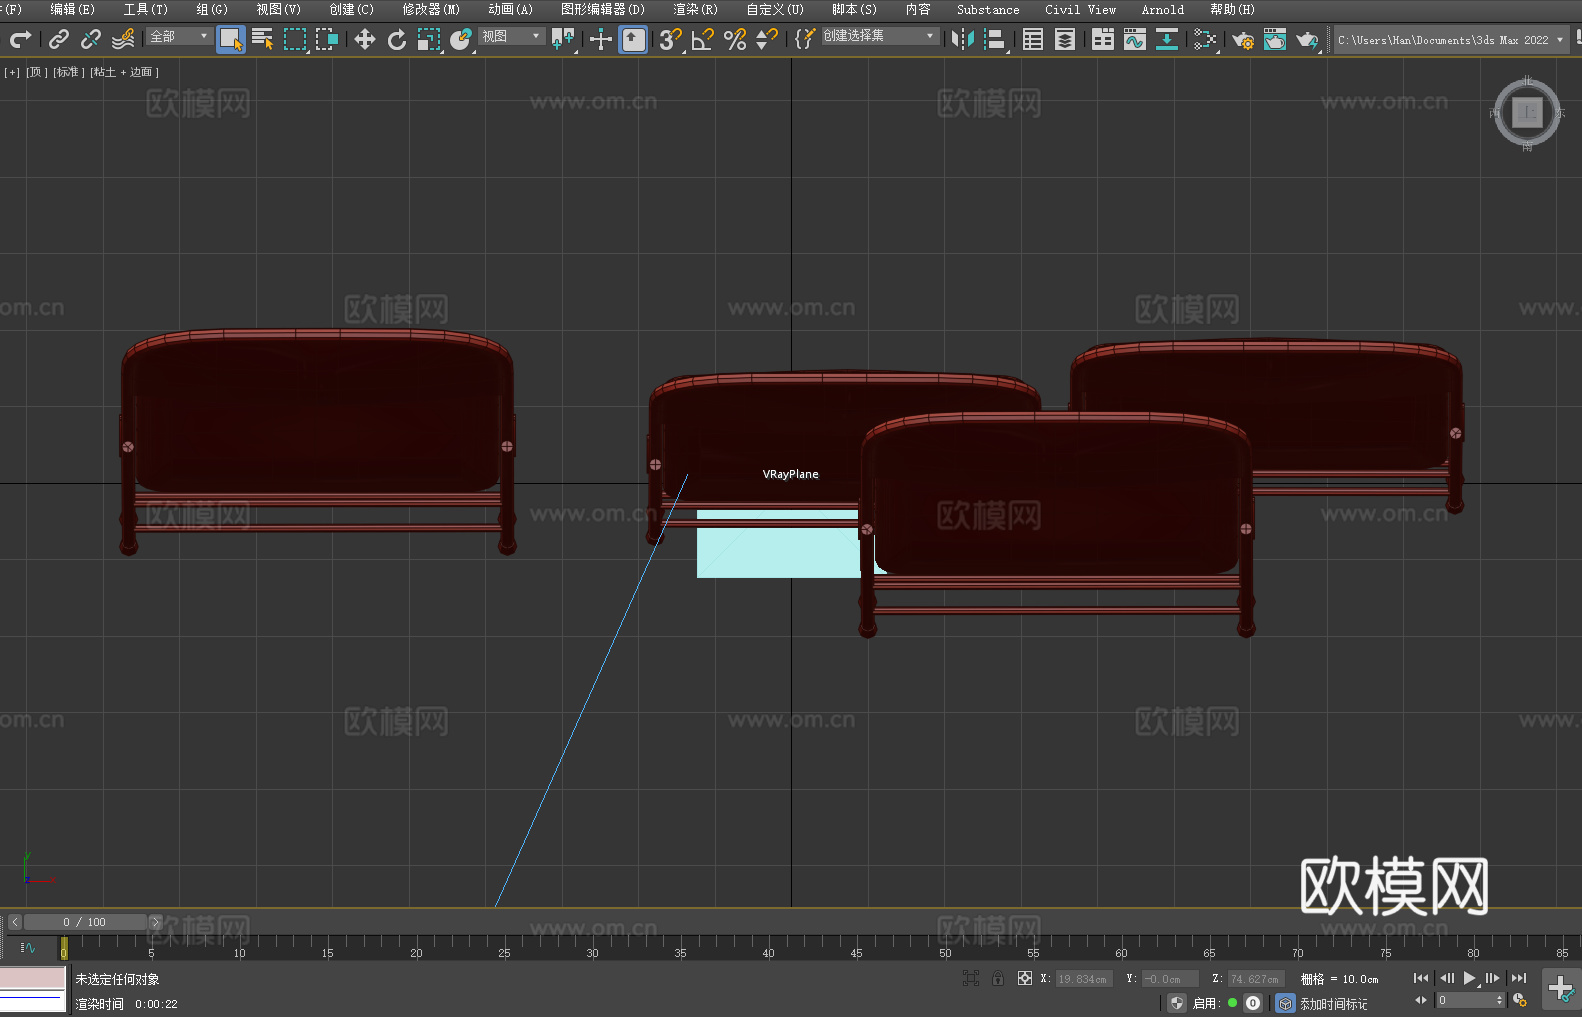The image size is (1582, 1017).
Task: Choose the rectangular selection region tool
Action: [x=295, y=39]
